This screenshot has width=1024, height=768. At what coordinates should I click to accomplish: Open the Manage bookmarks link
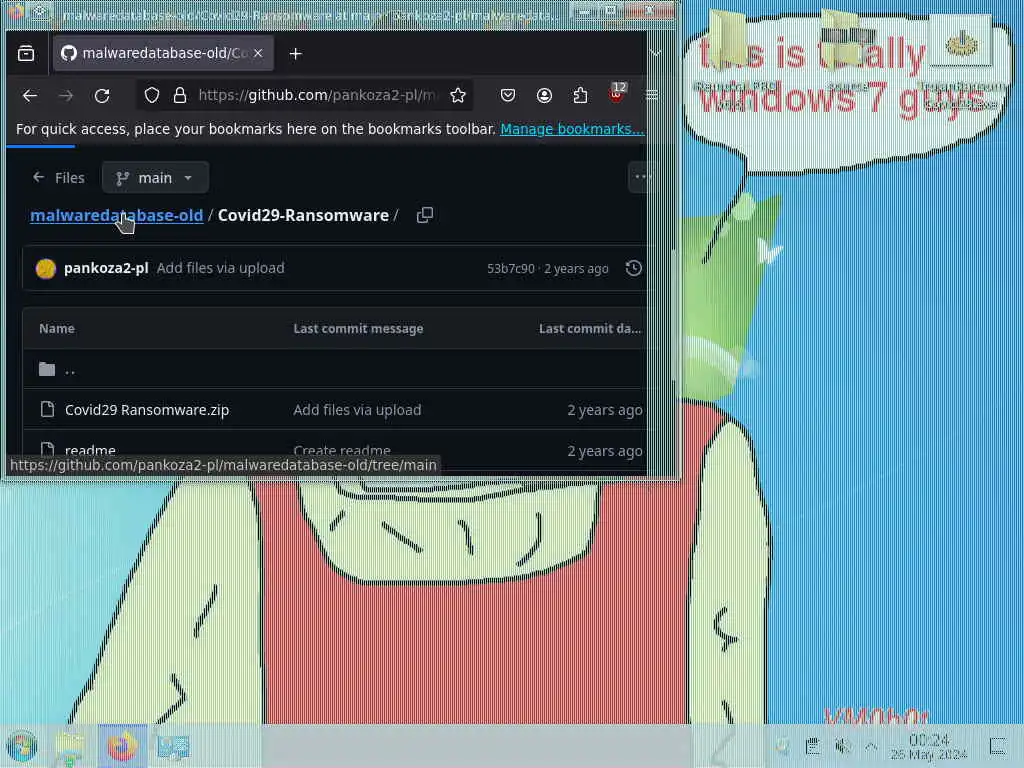pyautogui.click(x=572, y=129)
